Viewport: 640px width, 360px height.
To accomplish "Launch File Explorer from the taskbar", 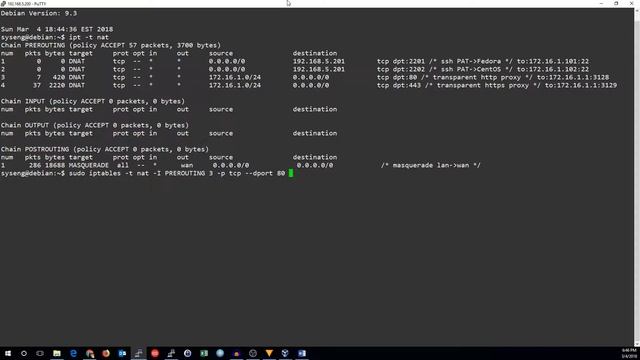I will pyautogui.click(x=57, y=353).
